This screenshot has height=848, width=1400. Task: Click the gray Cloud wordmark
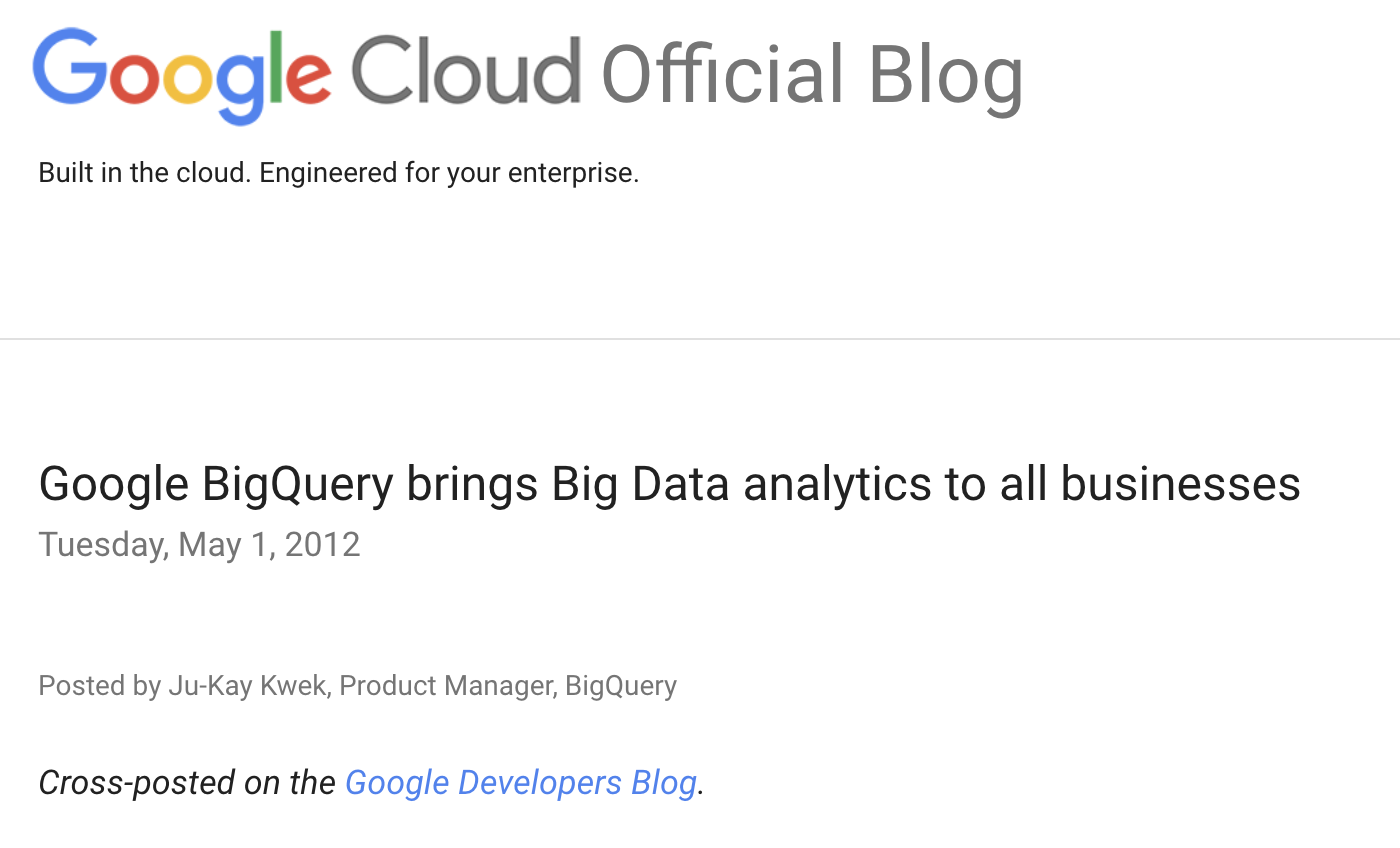466,70
